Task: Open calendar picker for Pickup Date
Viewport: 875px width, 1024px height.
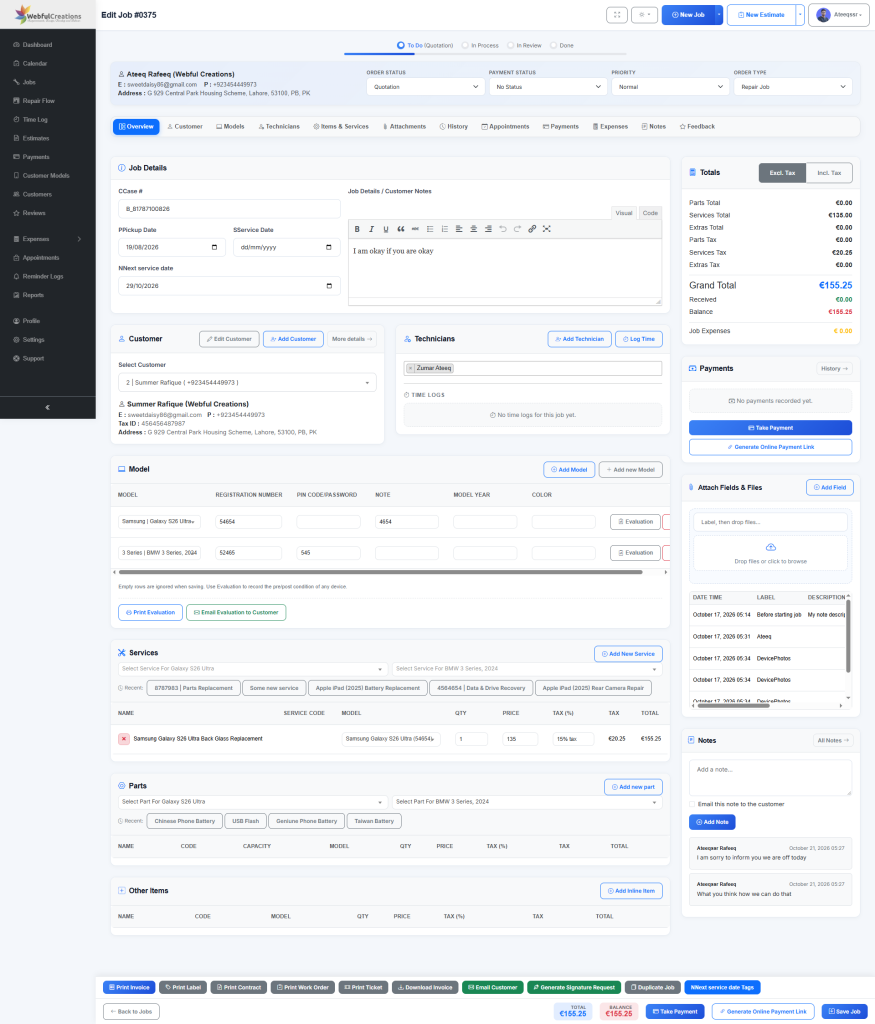Action: [214, 248]
